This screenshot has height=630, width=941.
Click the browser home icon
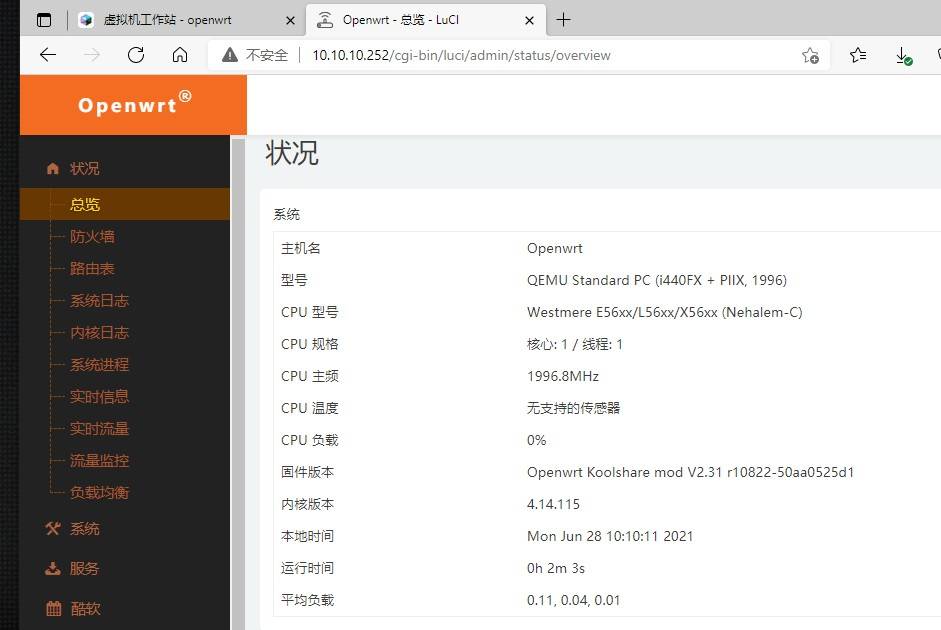coord(180,55)
